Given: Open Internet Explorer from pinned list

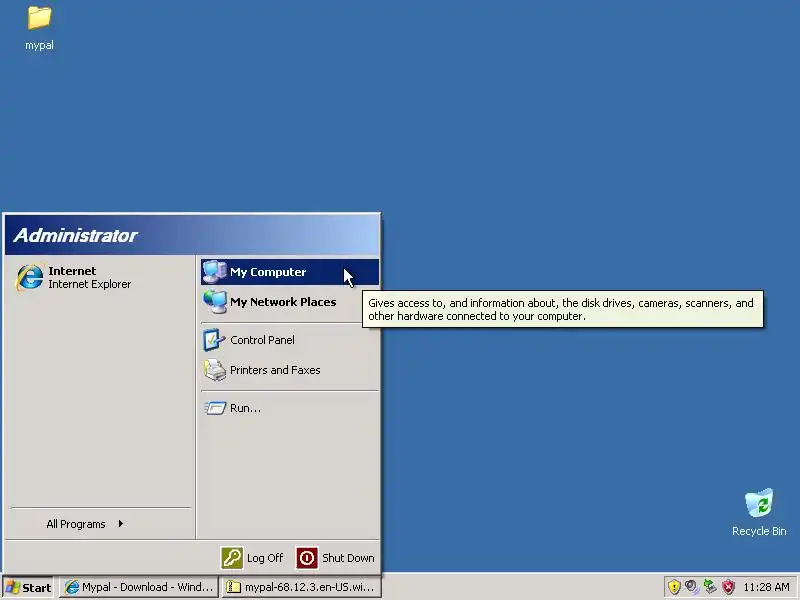Looking at the screenshot, I should [101, 277].
